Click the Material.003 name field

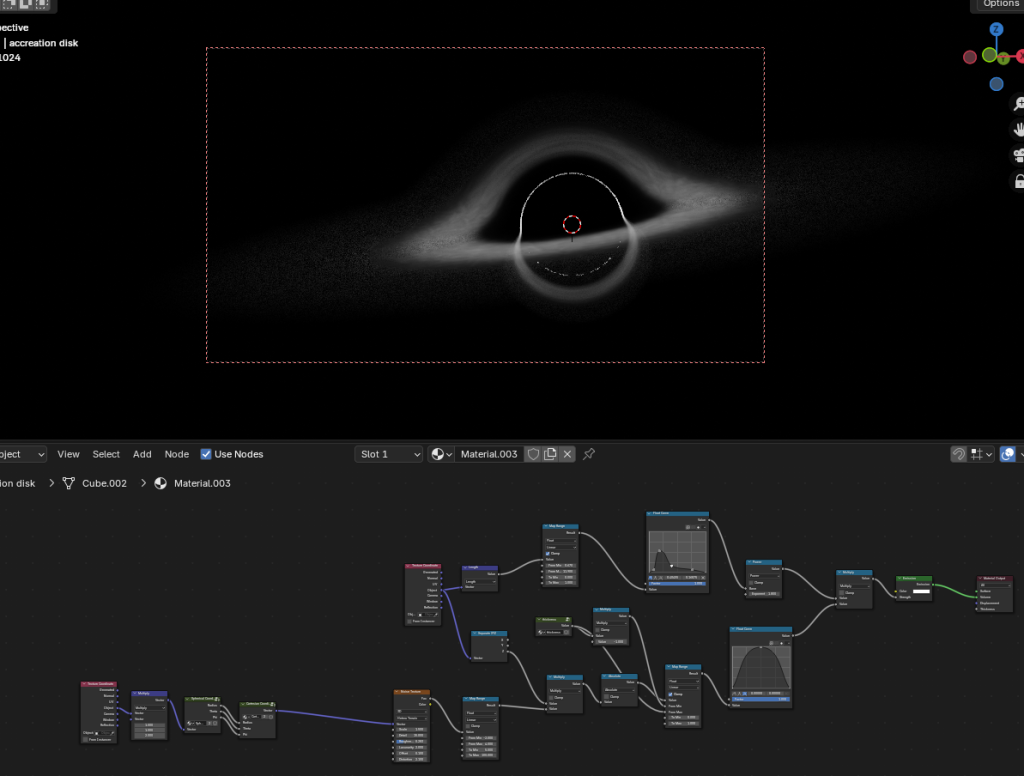tap(489, 454)
